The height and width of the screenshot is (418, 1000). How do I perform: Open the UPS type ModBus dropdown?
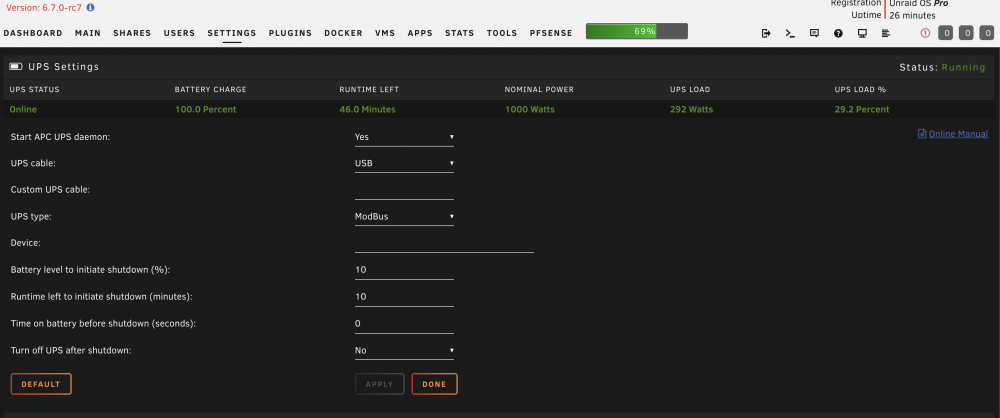click(x=404, y=217)
